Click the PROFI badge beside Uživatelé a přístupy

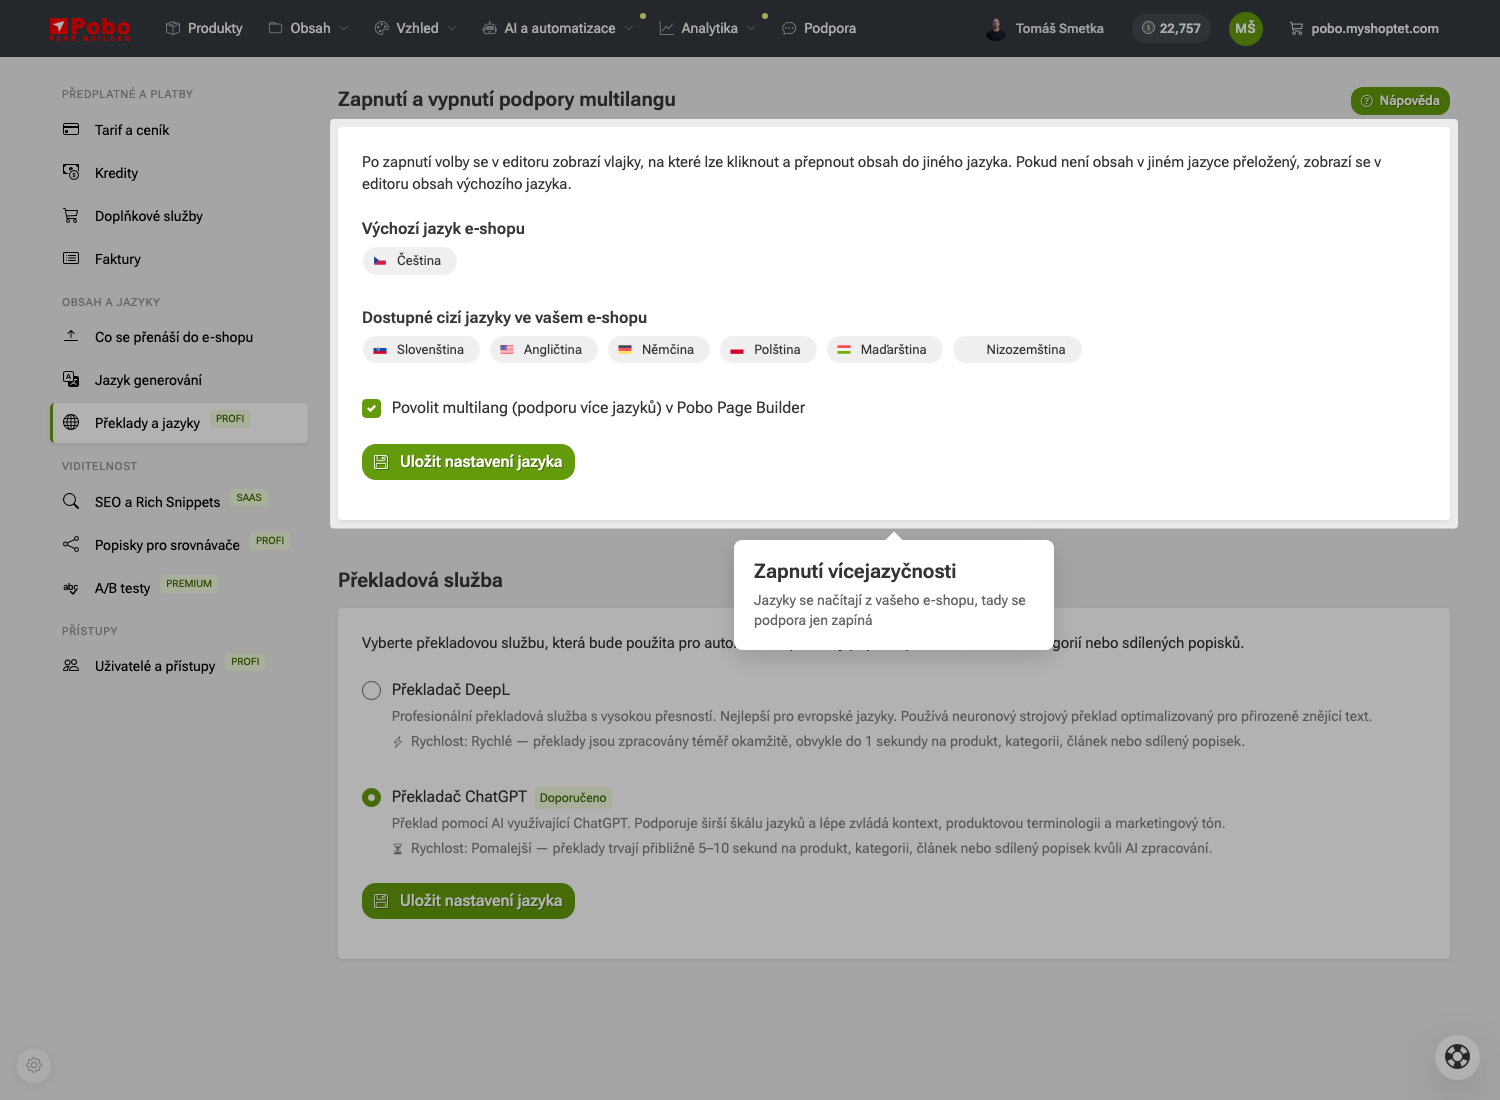tap(245, 662)
